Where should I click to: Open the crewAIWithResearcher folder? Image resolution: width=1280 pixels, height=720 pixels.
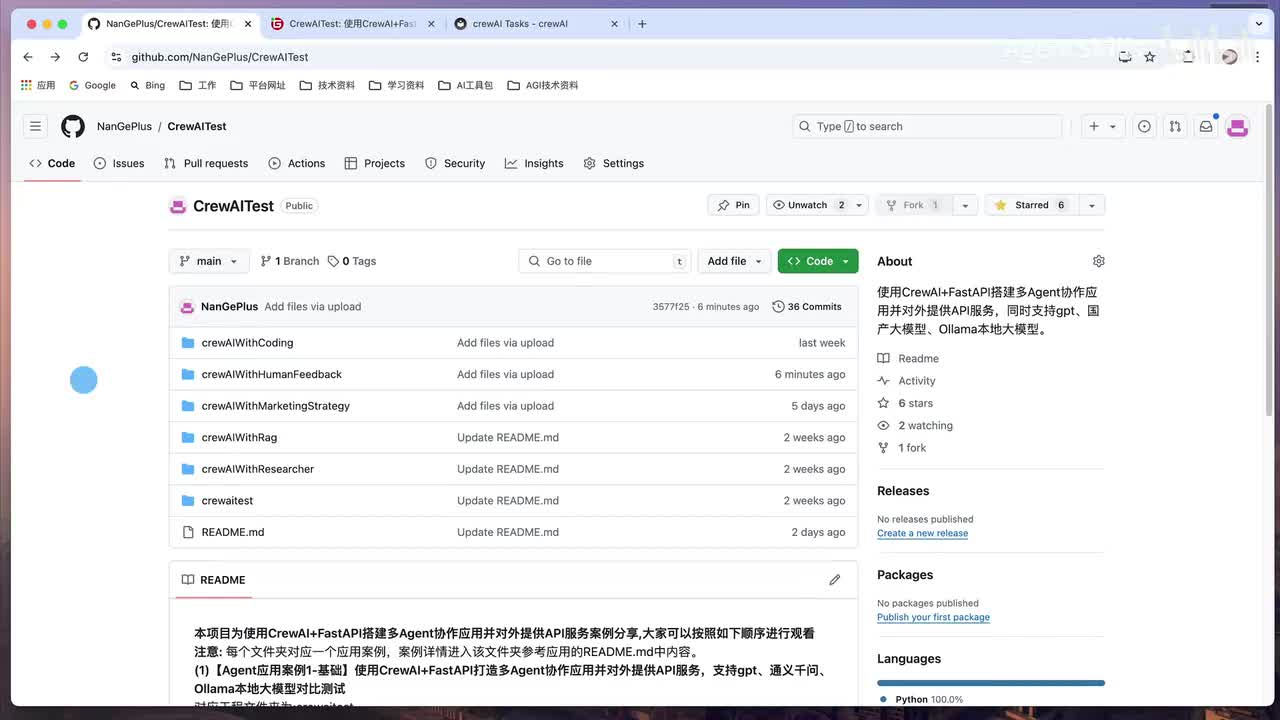click(258, 469)
